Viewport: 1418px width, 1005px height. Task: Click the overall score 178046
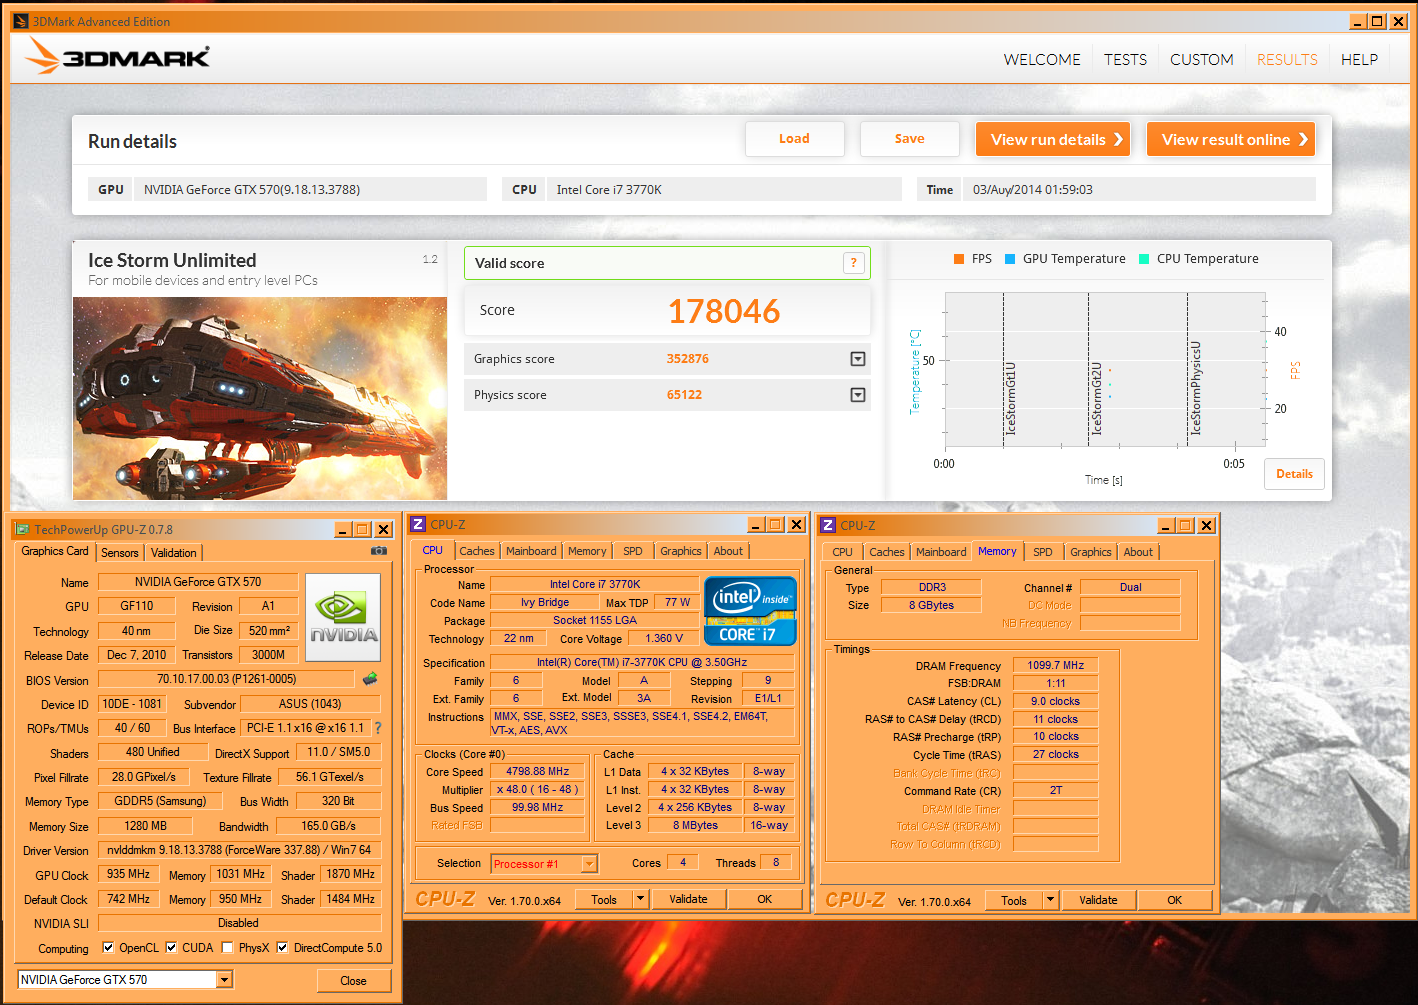(724, 311)
